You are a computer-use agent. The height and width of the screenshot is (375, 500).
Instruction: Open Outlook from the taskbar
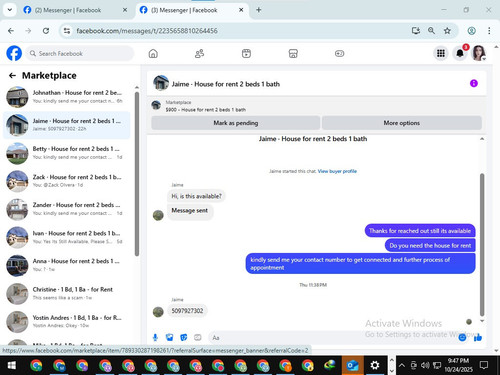click(x=353, y=366)
